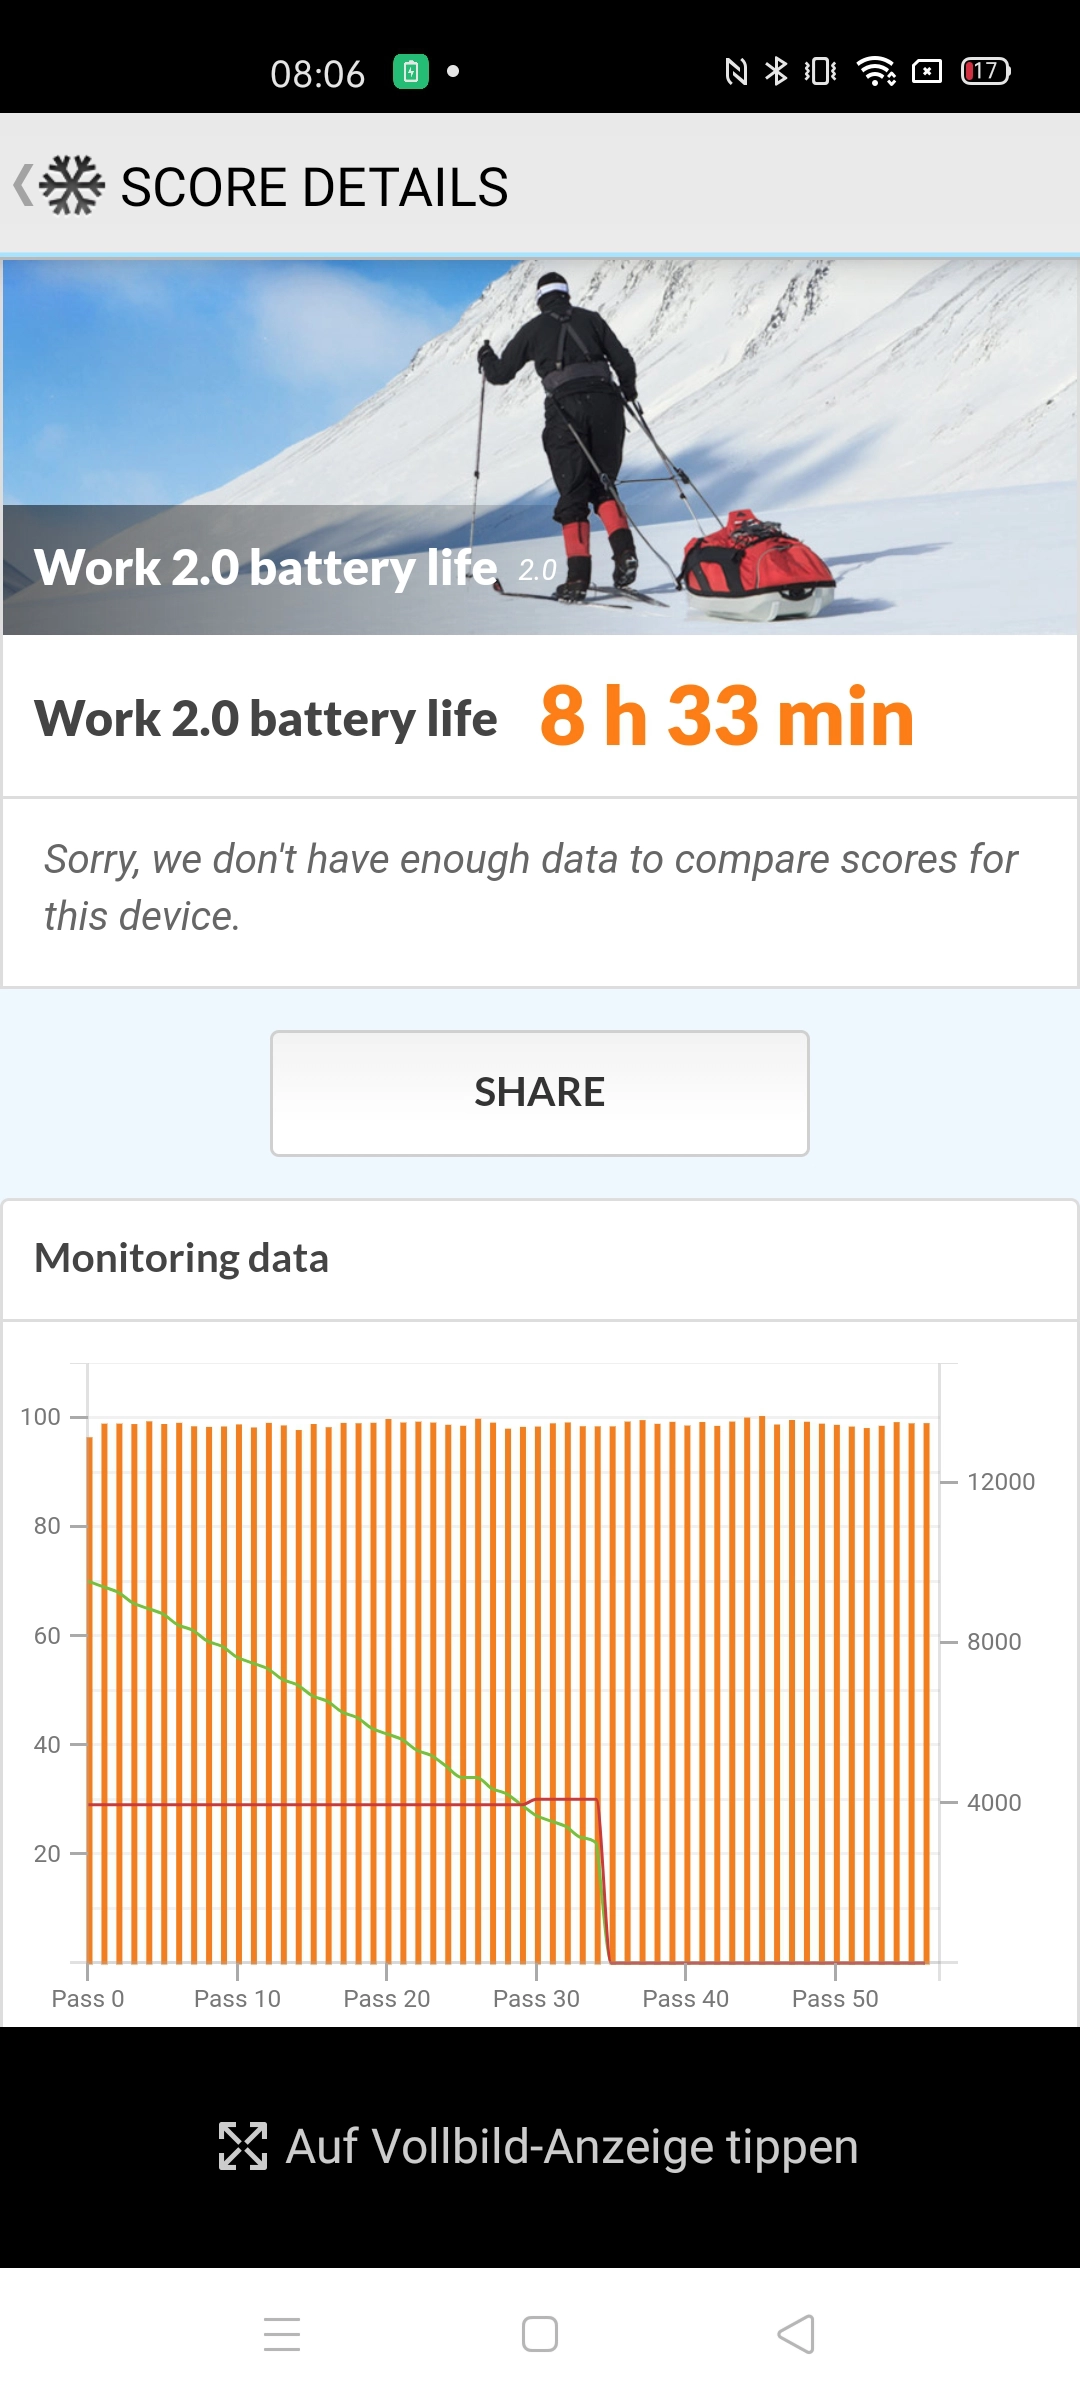Tap the 8 h 33 min result

[x=727, y=716]
